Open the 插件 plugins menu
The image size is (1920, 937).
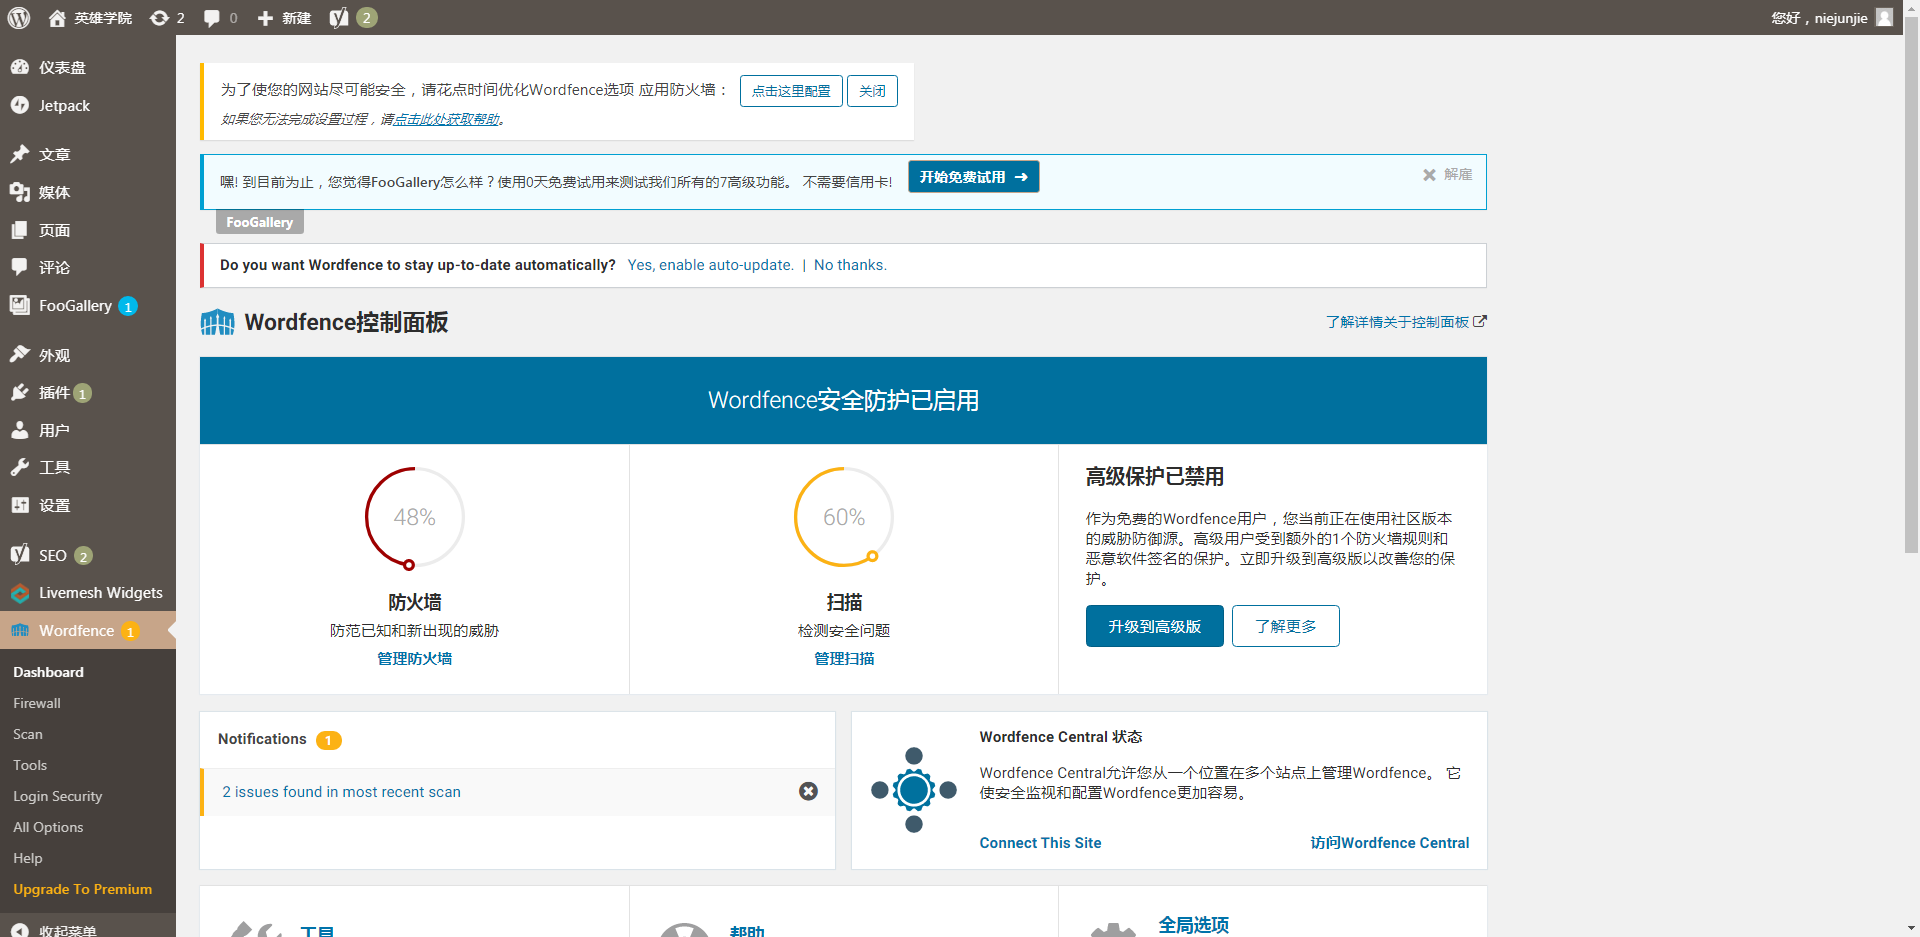pos(88,392)
